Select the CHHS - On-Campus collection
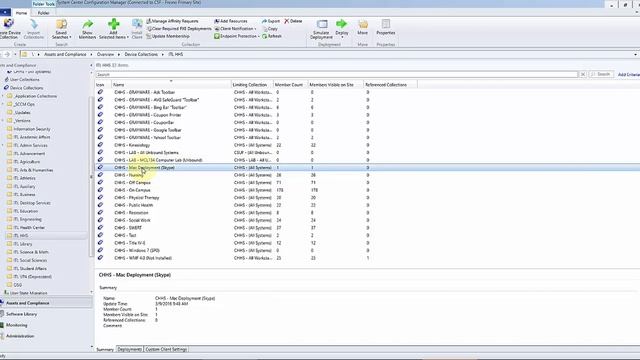Viewport: 640px width, 360px height. click(132, 190)
